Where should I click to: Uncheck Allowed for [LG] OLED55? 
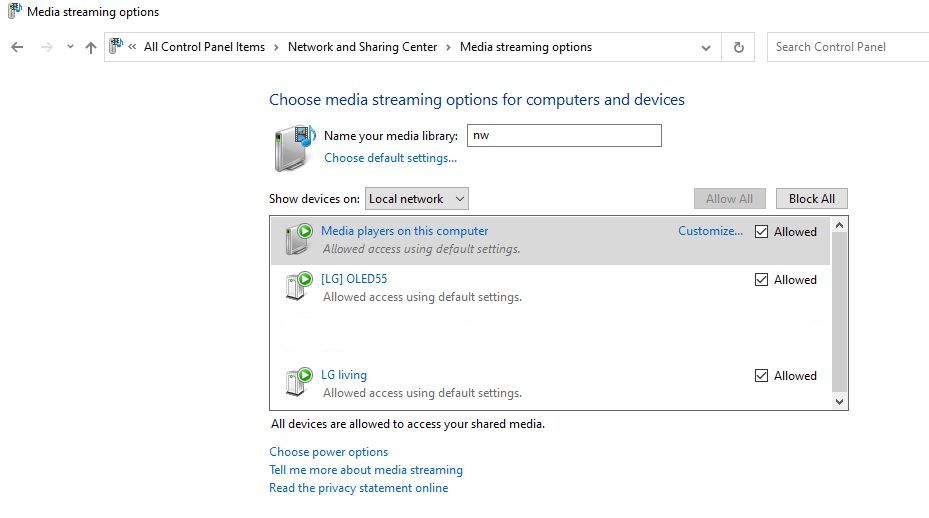pos(761,280)
